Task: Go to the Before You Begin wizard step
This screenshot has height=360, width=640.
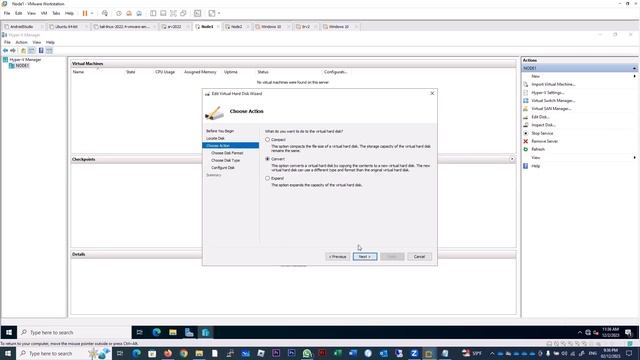Action: (x=220, y=131)
